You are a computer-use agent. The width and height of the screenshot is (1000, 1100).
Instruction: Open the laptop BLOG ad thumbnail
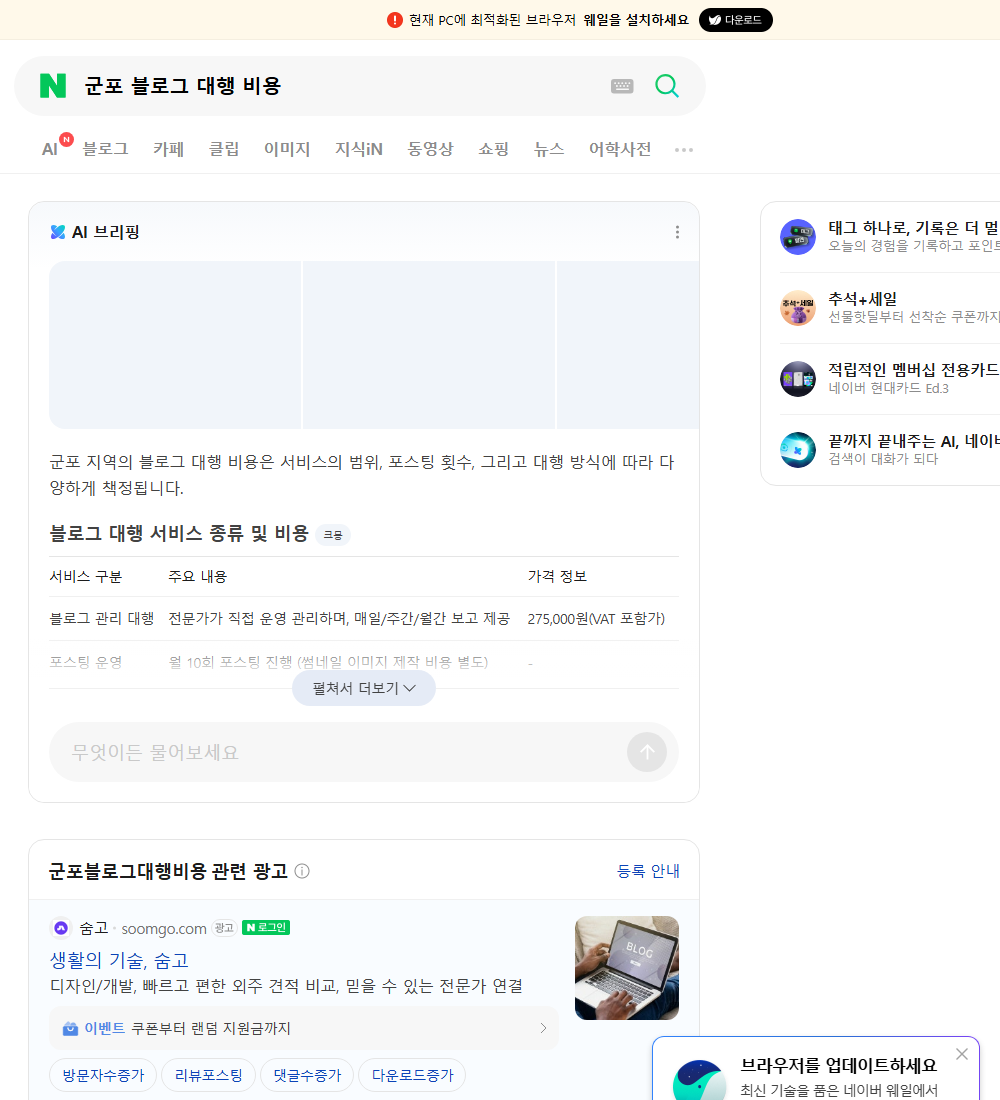tap(627, 968)
